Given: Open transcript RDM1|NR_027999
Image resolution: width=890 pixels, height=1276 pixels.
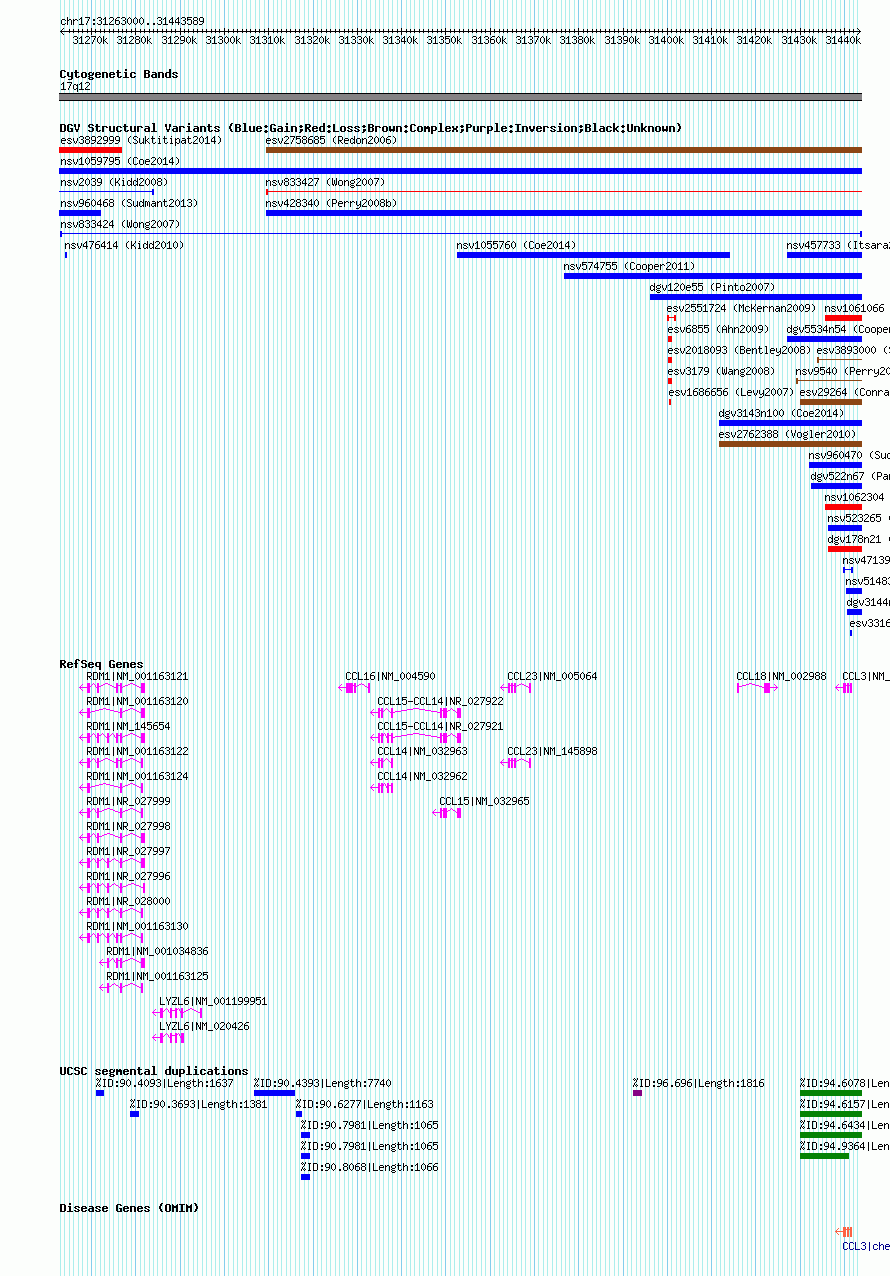Looking at the screenshot, I should [128, 801].
